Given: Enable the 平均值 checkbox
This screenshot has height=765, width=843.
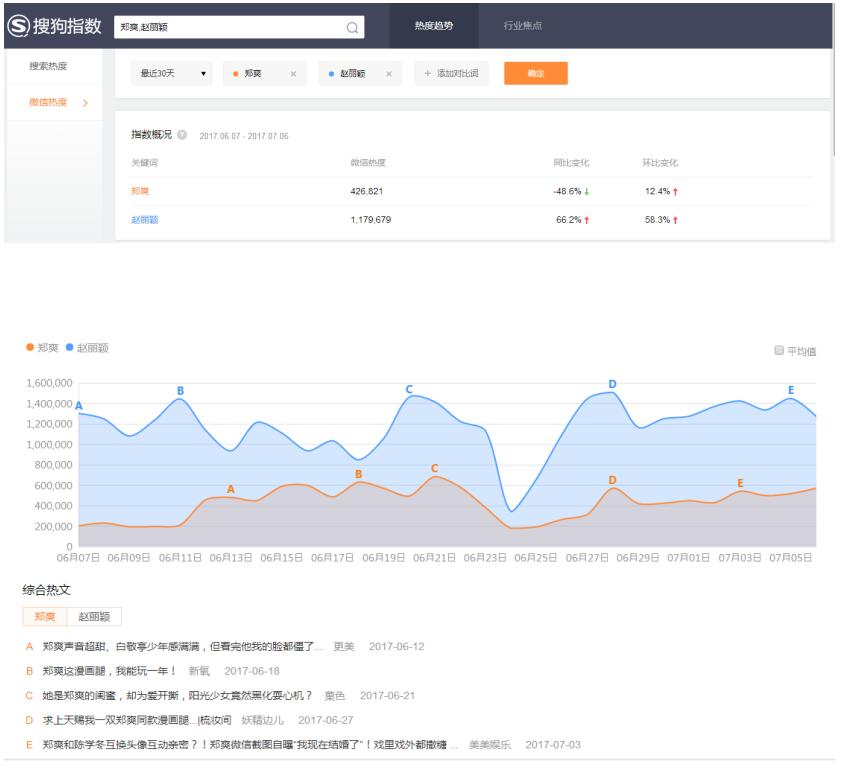Looking at the screenshot, I should (x=780, y=351).
